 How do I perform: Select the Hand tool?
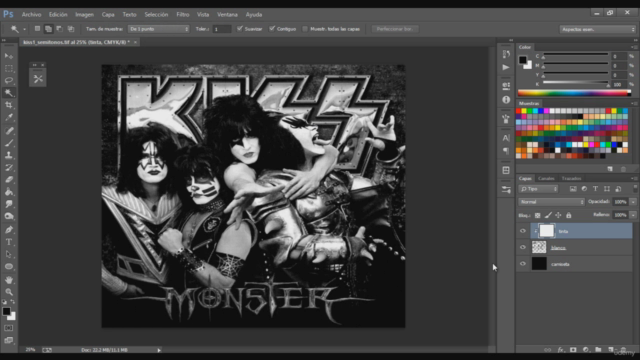pyautogui.click(x=9, y=280)
